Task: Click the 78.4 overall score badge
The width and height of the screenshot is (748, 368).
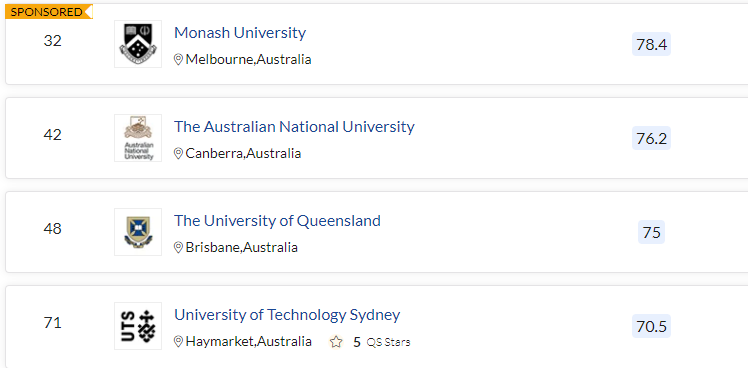Action: 651,44
